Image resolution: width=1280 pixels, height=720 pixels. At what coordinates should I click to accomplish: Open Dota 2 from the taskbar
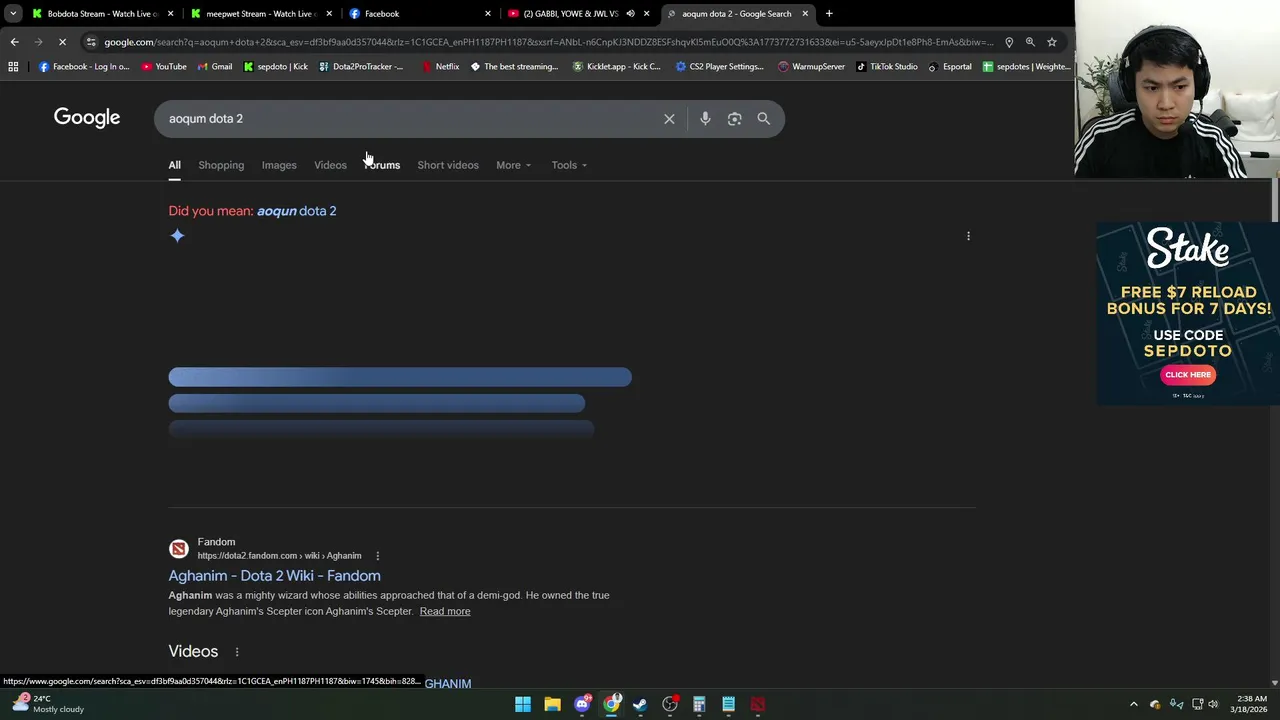click(758, 705)
